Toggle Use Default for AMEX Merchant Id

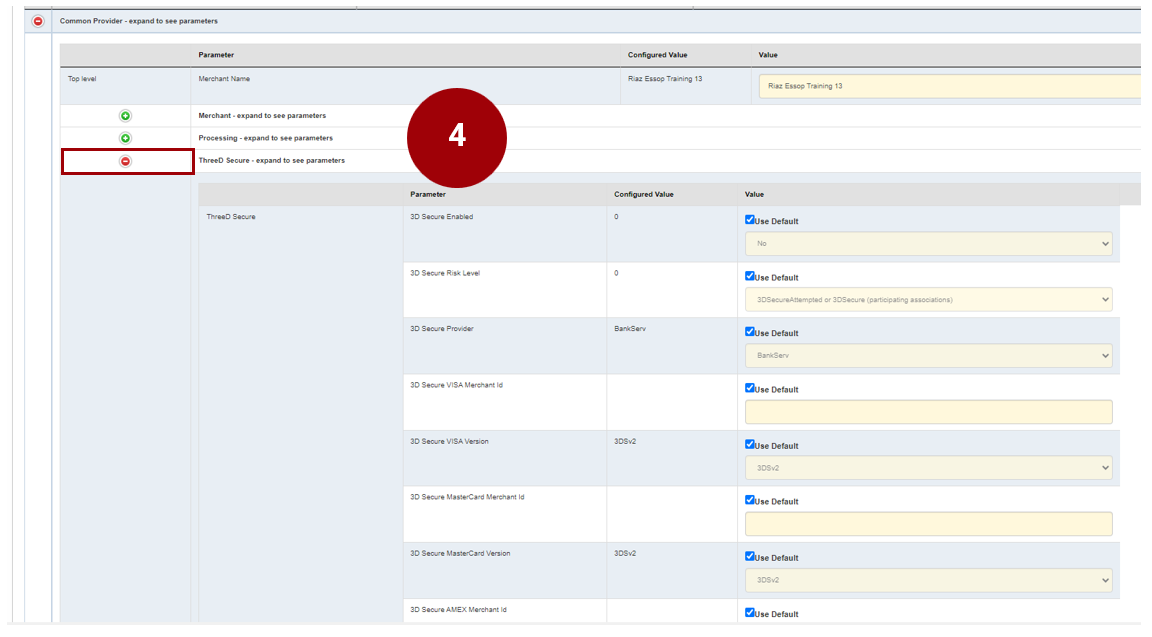[749, 613]
